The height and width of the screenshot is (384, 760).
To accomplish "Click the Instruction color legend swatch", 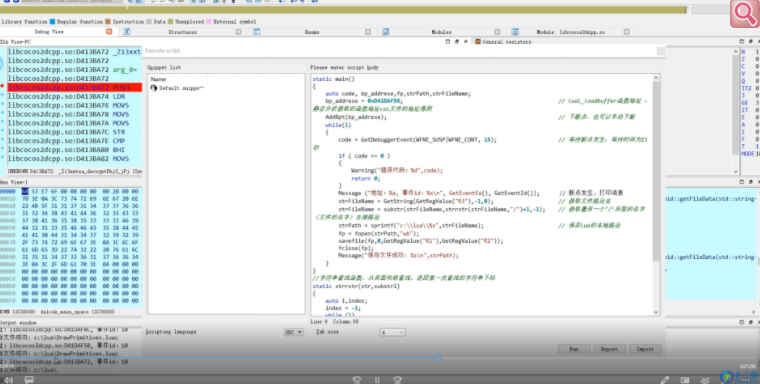I will (108, 22).
